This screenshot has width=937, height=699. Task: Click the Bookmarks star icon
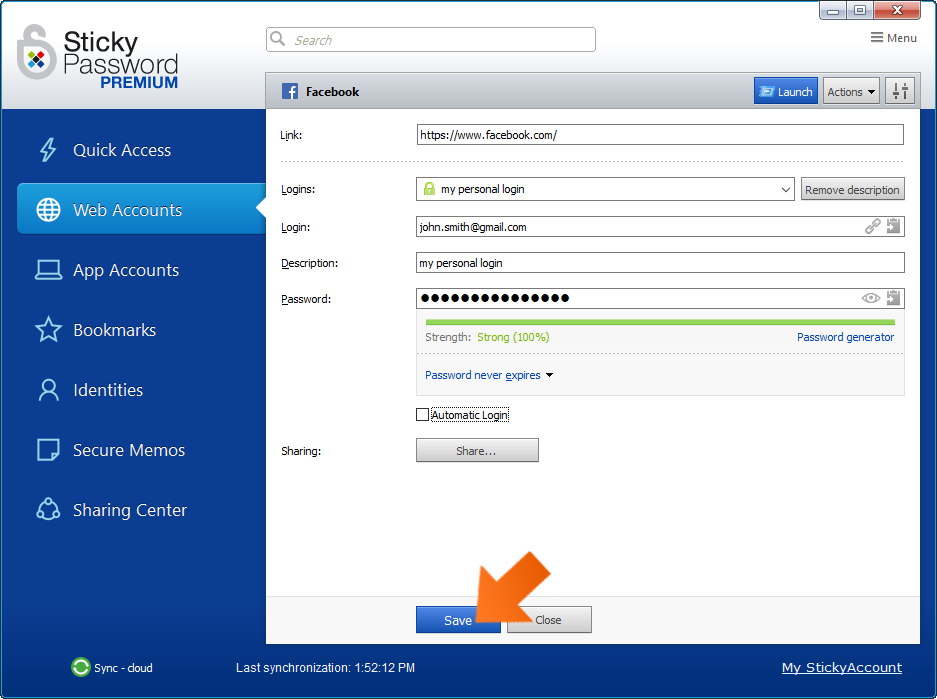coord(48,330)
